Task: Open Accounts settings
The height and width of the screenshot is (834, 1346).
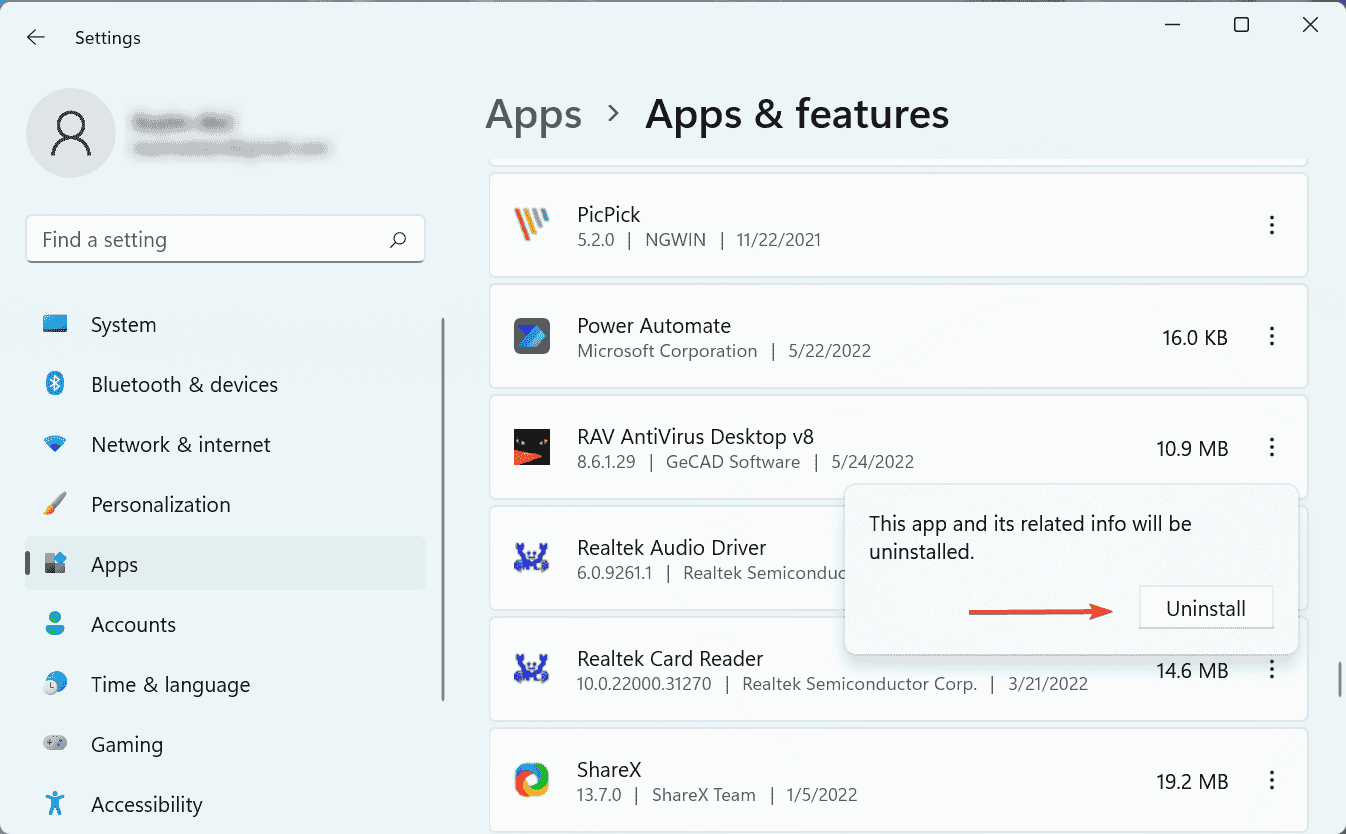Action: pos(225,625)
